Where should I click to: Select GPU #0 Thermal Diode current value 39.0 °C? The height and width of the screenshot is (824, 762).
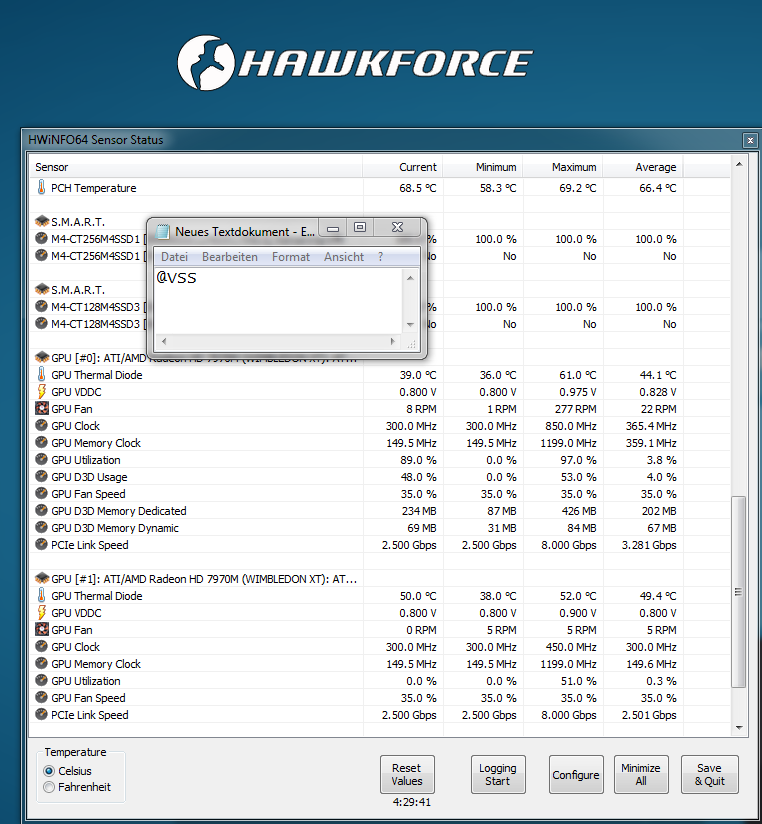click(418, 375)
